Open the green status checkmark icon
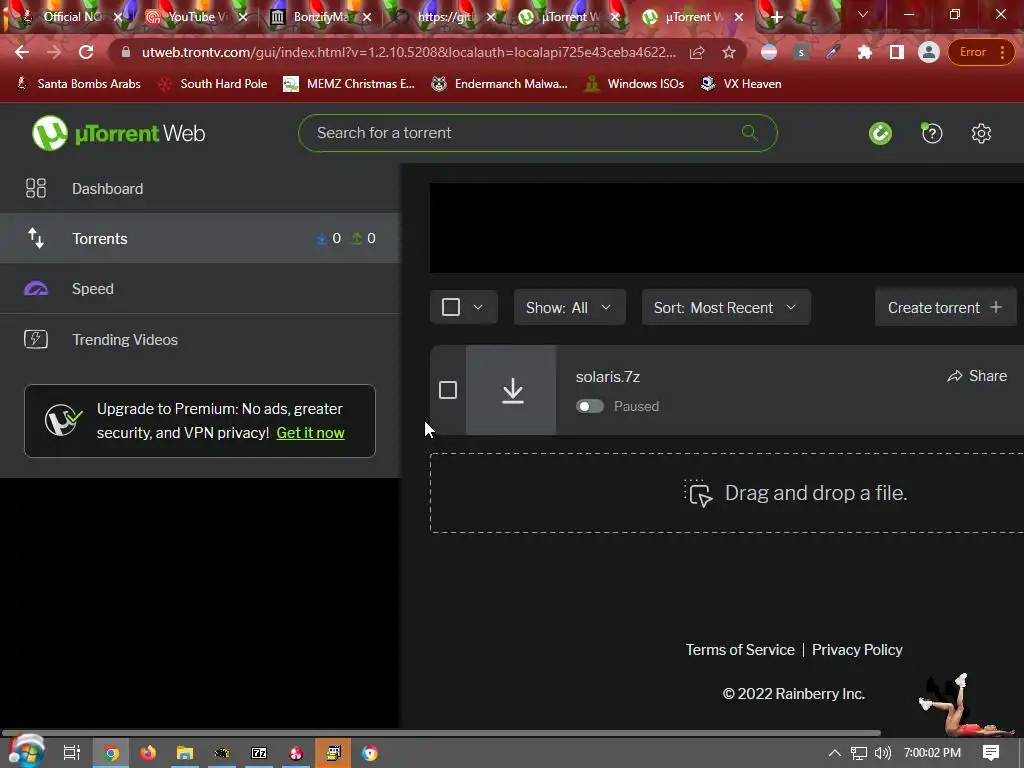Screen dimensions: 1024x768 click(880, 133)
